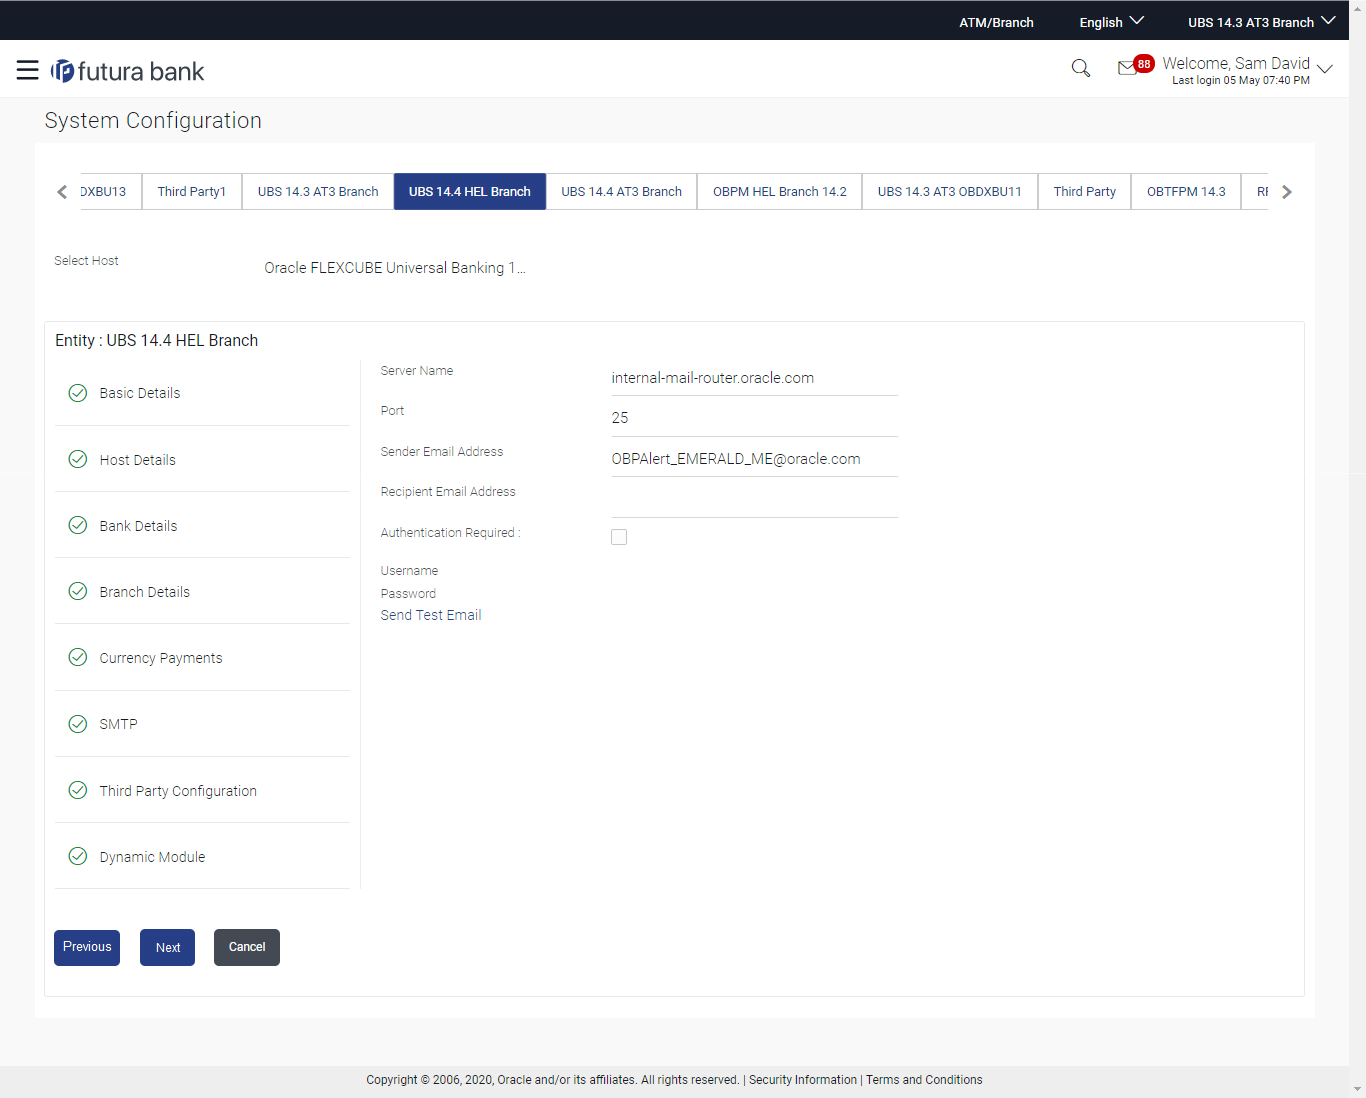Open Terms and Conditions footer link
This screenshot has height=1098, width=1366.
[x=924, y=1080]
